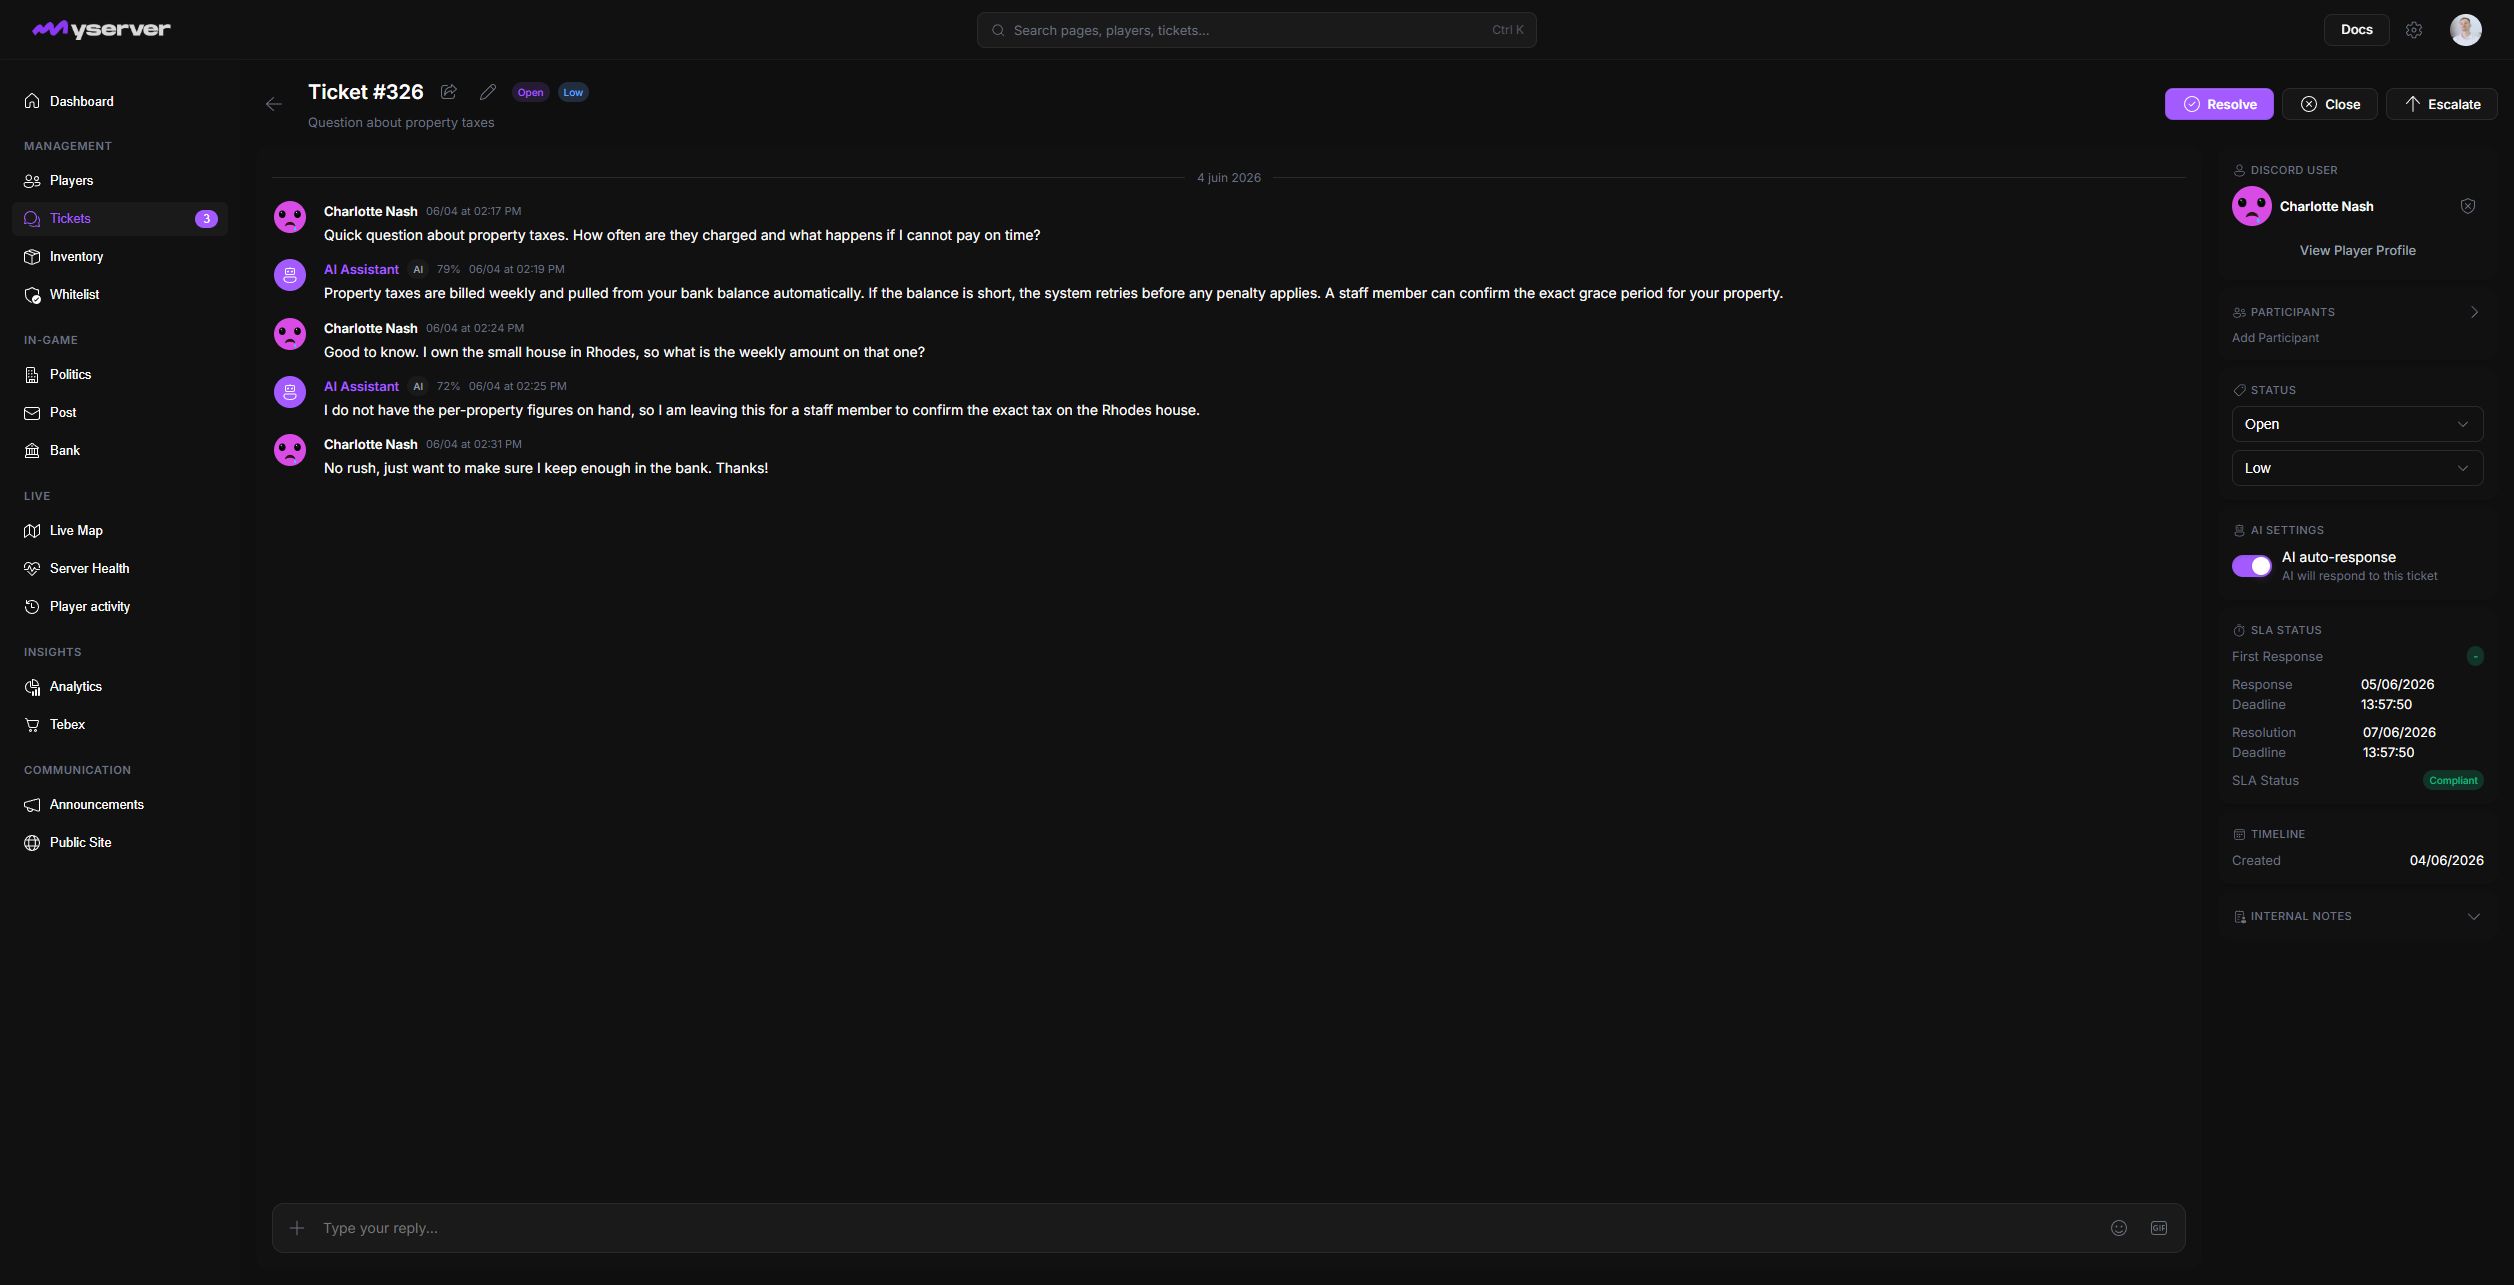
Task: Click the AI Assistant avatar on the 79% message
Action: point(290,275)
